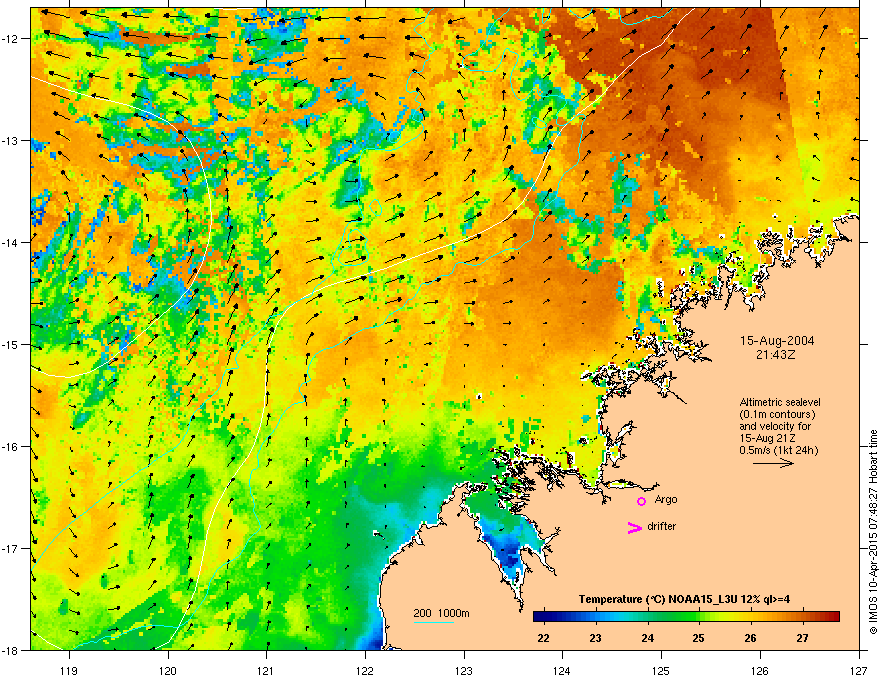Click the 119 longitude axis label
Image resolution: width=880 pixels, height=680 pixels.
pos(70,670)
